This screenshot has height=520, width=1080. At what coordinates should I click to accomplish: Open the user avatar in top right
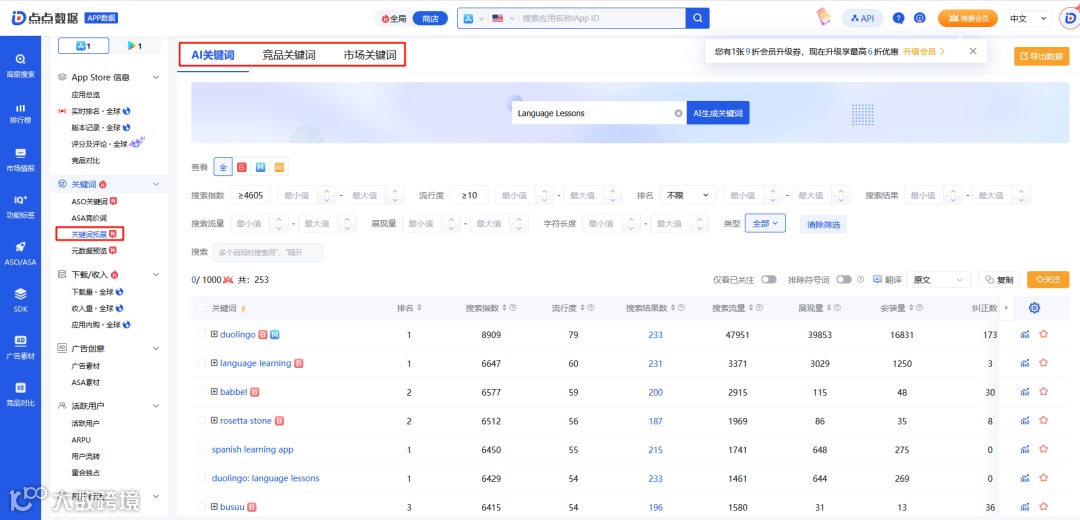point(1068,19)
